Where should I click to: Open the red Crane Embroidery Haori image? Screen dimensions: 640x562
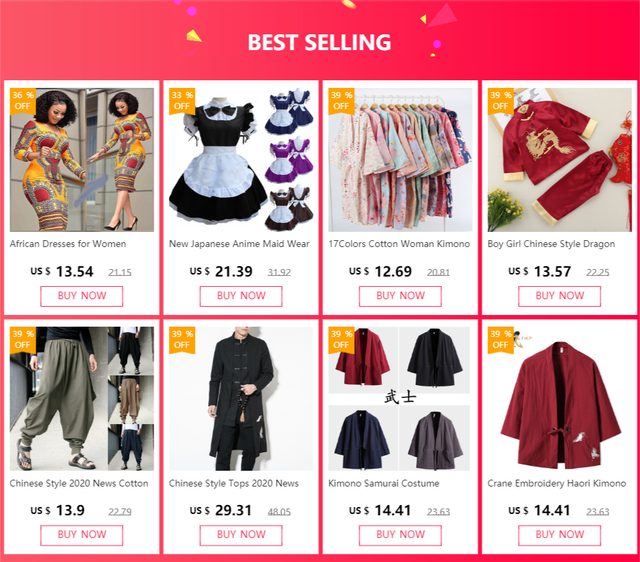(x=559, y=398)
